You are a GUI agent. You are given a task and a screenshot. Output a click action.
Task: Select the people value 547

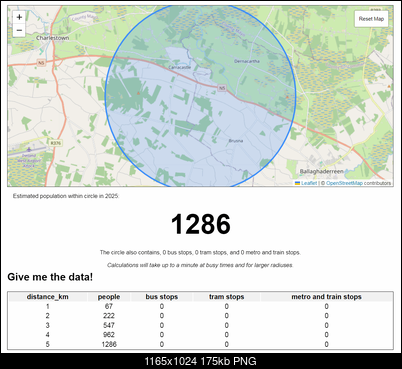[x=109, y=325]
